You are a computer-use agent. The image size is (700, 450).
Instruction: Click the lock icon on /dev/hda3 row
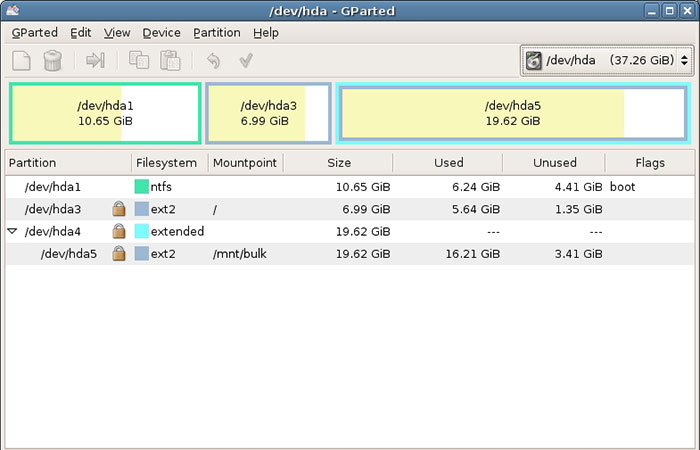(x=119, y=208)
